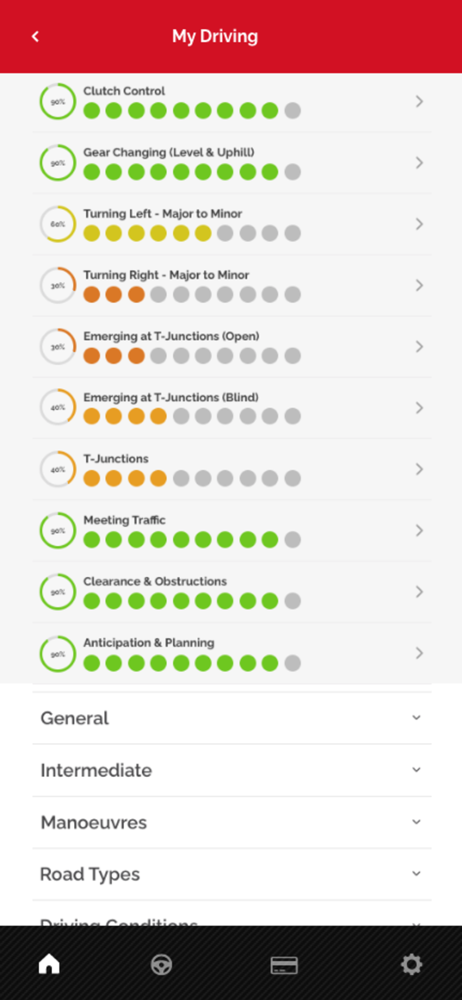Open the Home tab icon

(49, 964)
